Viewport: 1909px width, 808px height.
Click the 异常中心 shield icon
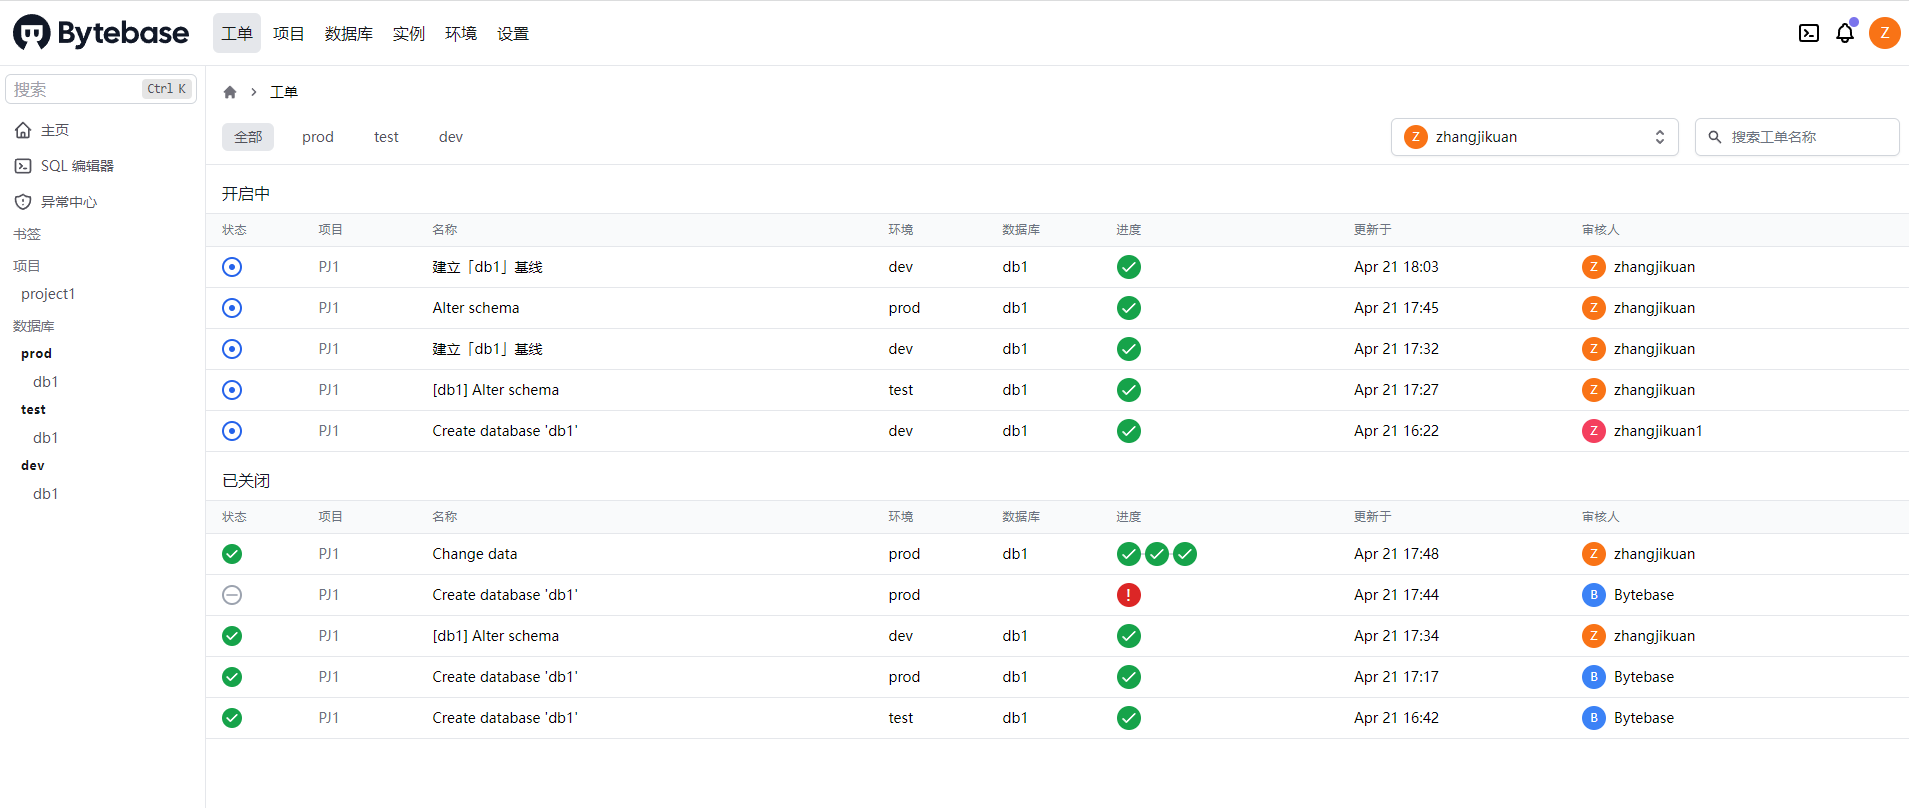pos(23,202)
